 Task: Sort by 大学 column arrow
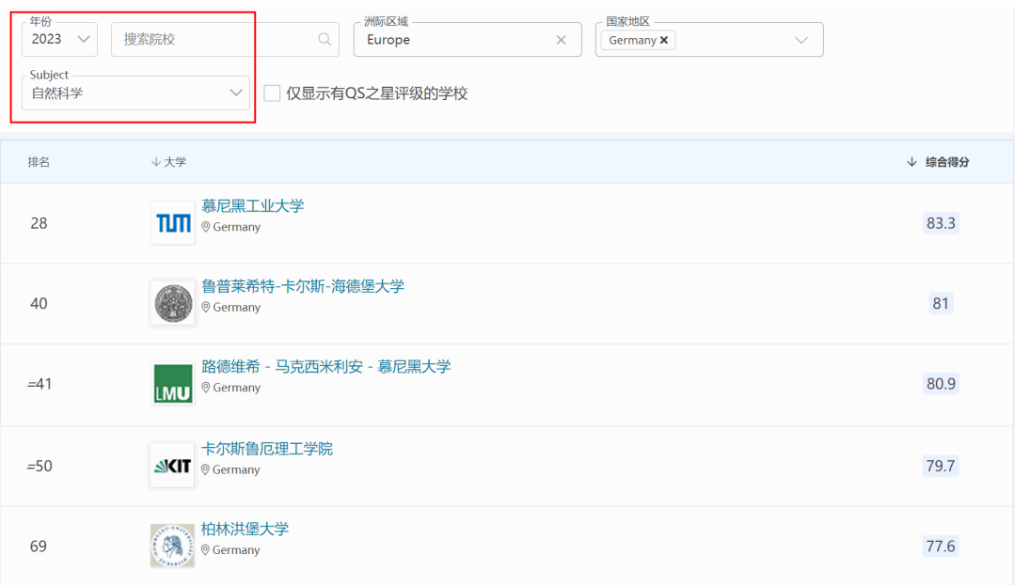click(x=155, y=162)
